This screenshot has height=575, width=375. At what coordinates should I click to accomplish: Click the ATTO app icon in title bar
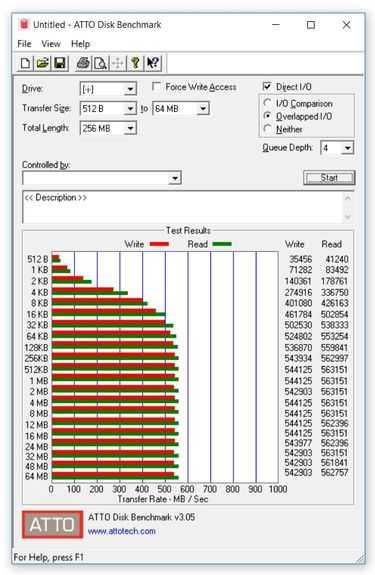24,25
